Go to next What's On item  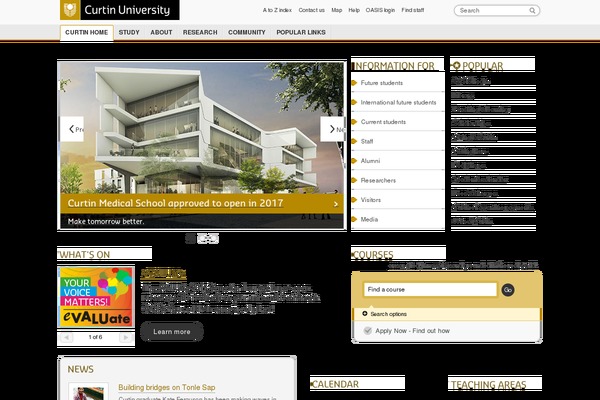[125, 337]
